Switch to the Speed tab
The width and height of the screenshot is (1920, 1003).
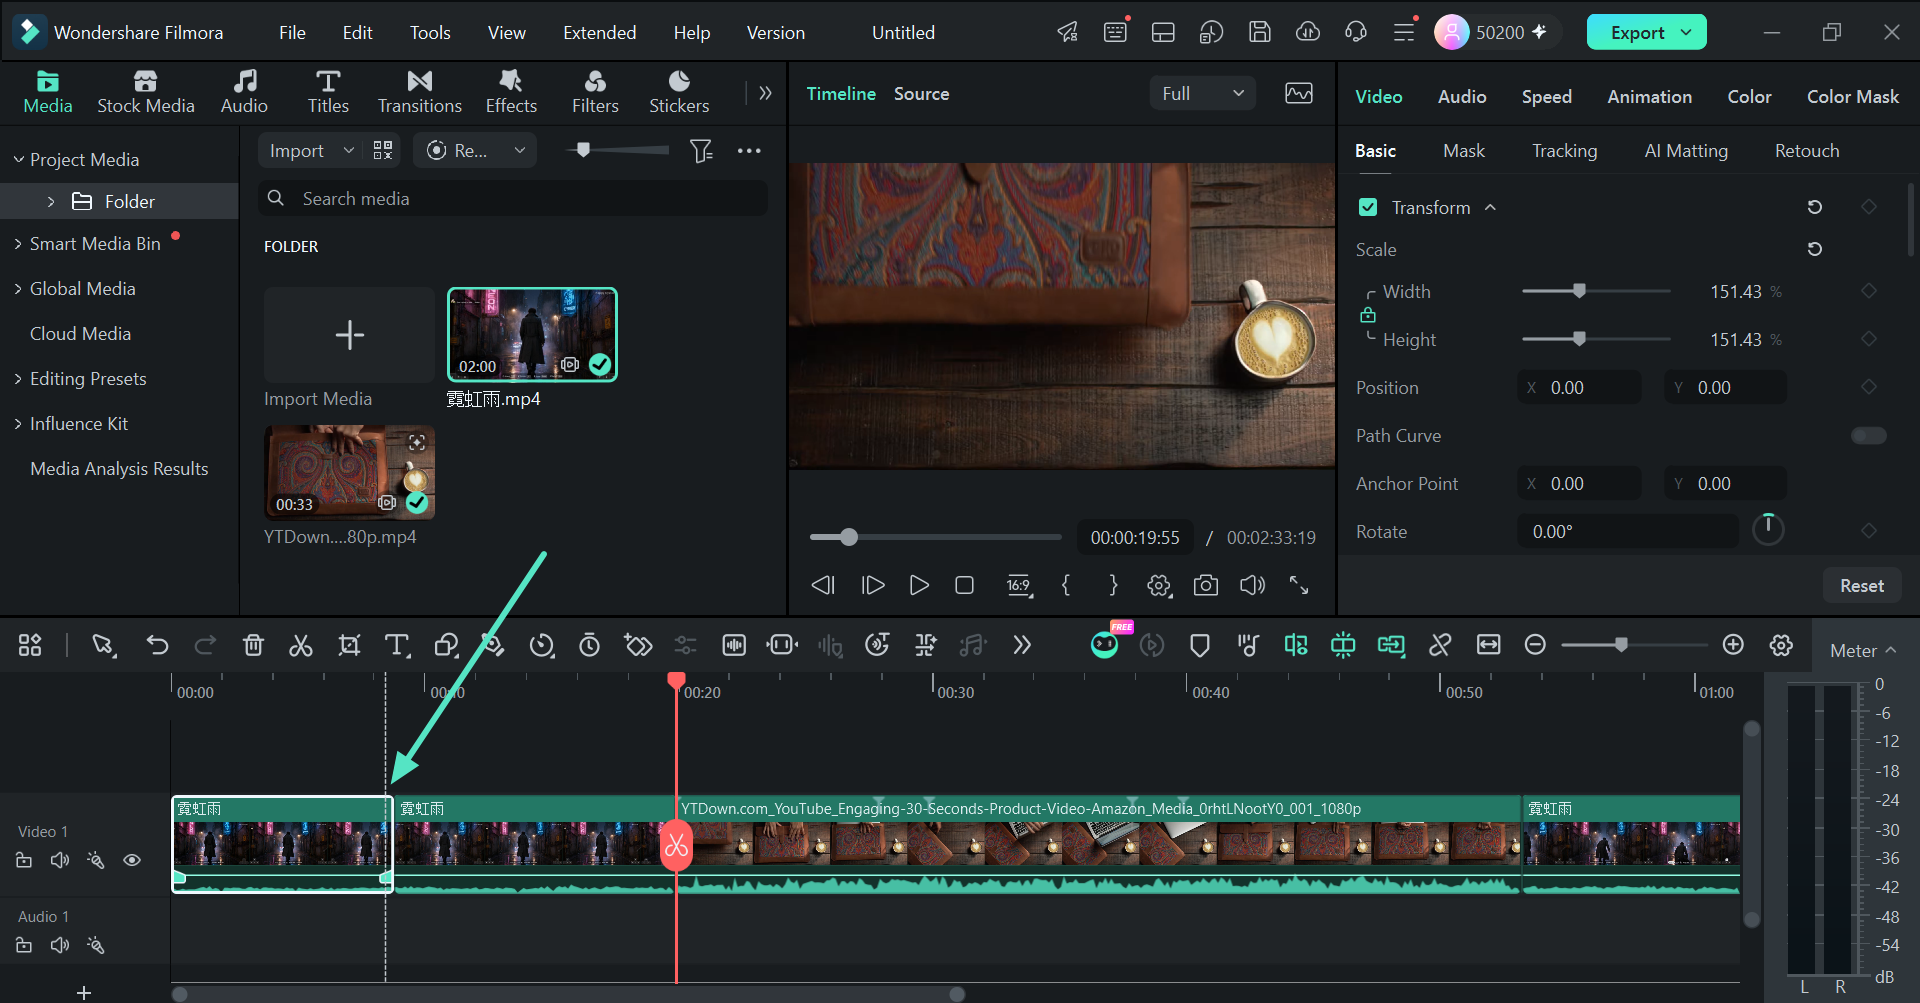coord(1546,97)
